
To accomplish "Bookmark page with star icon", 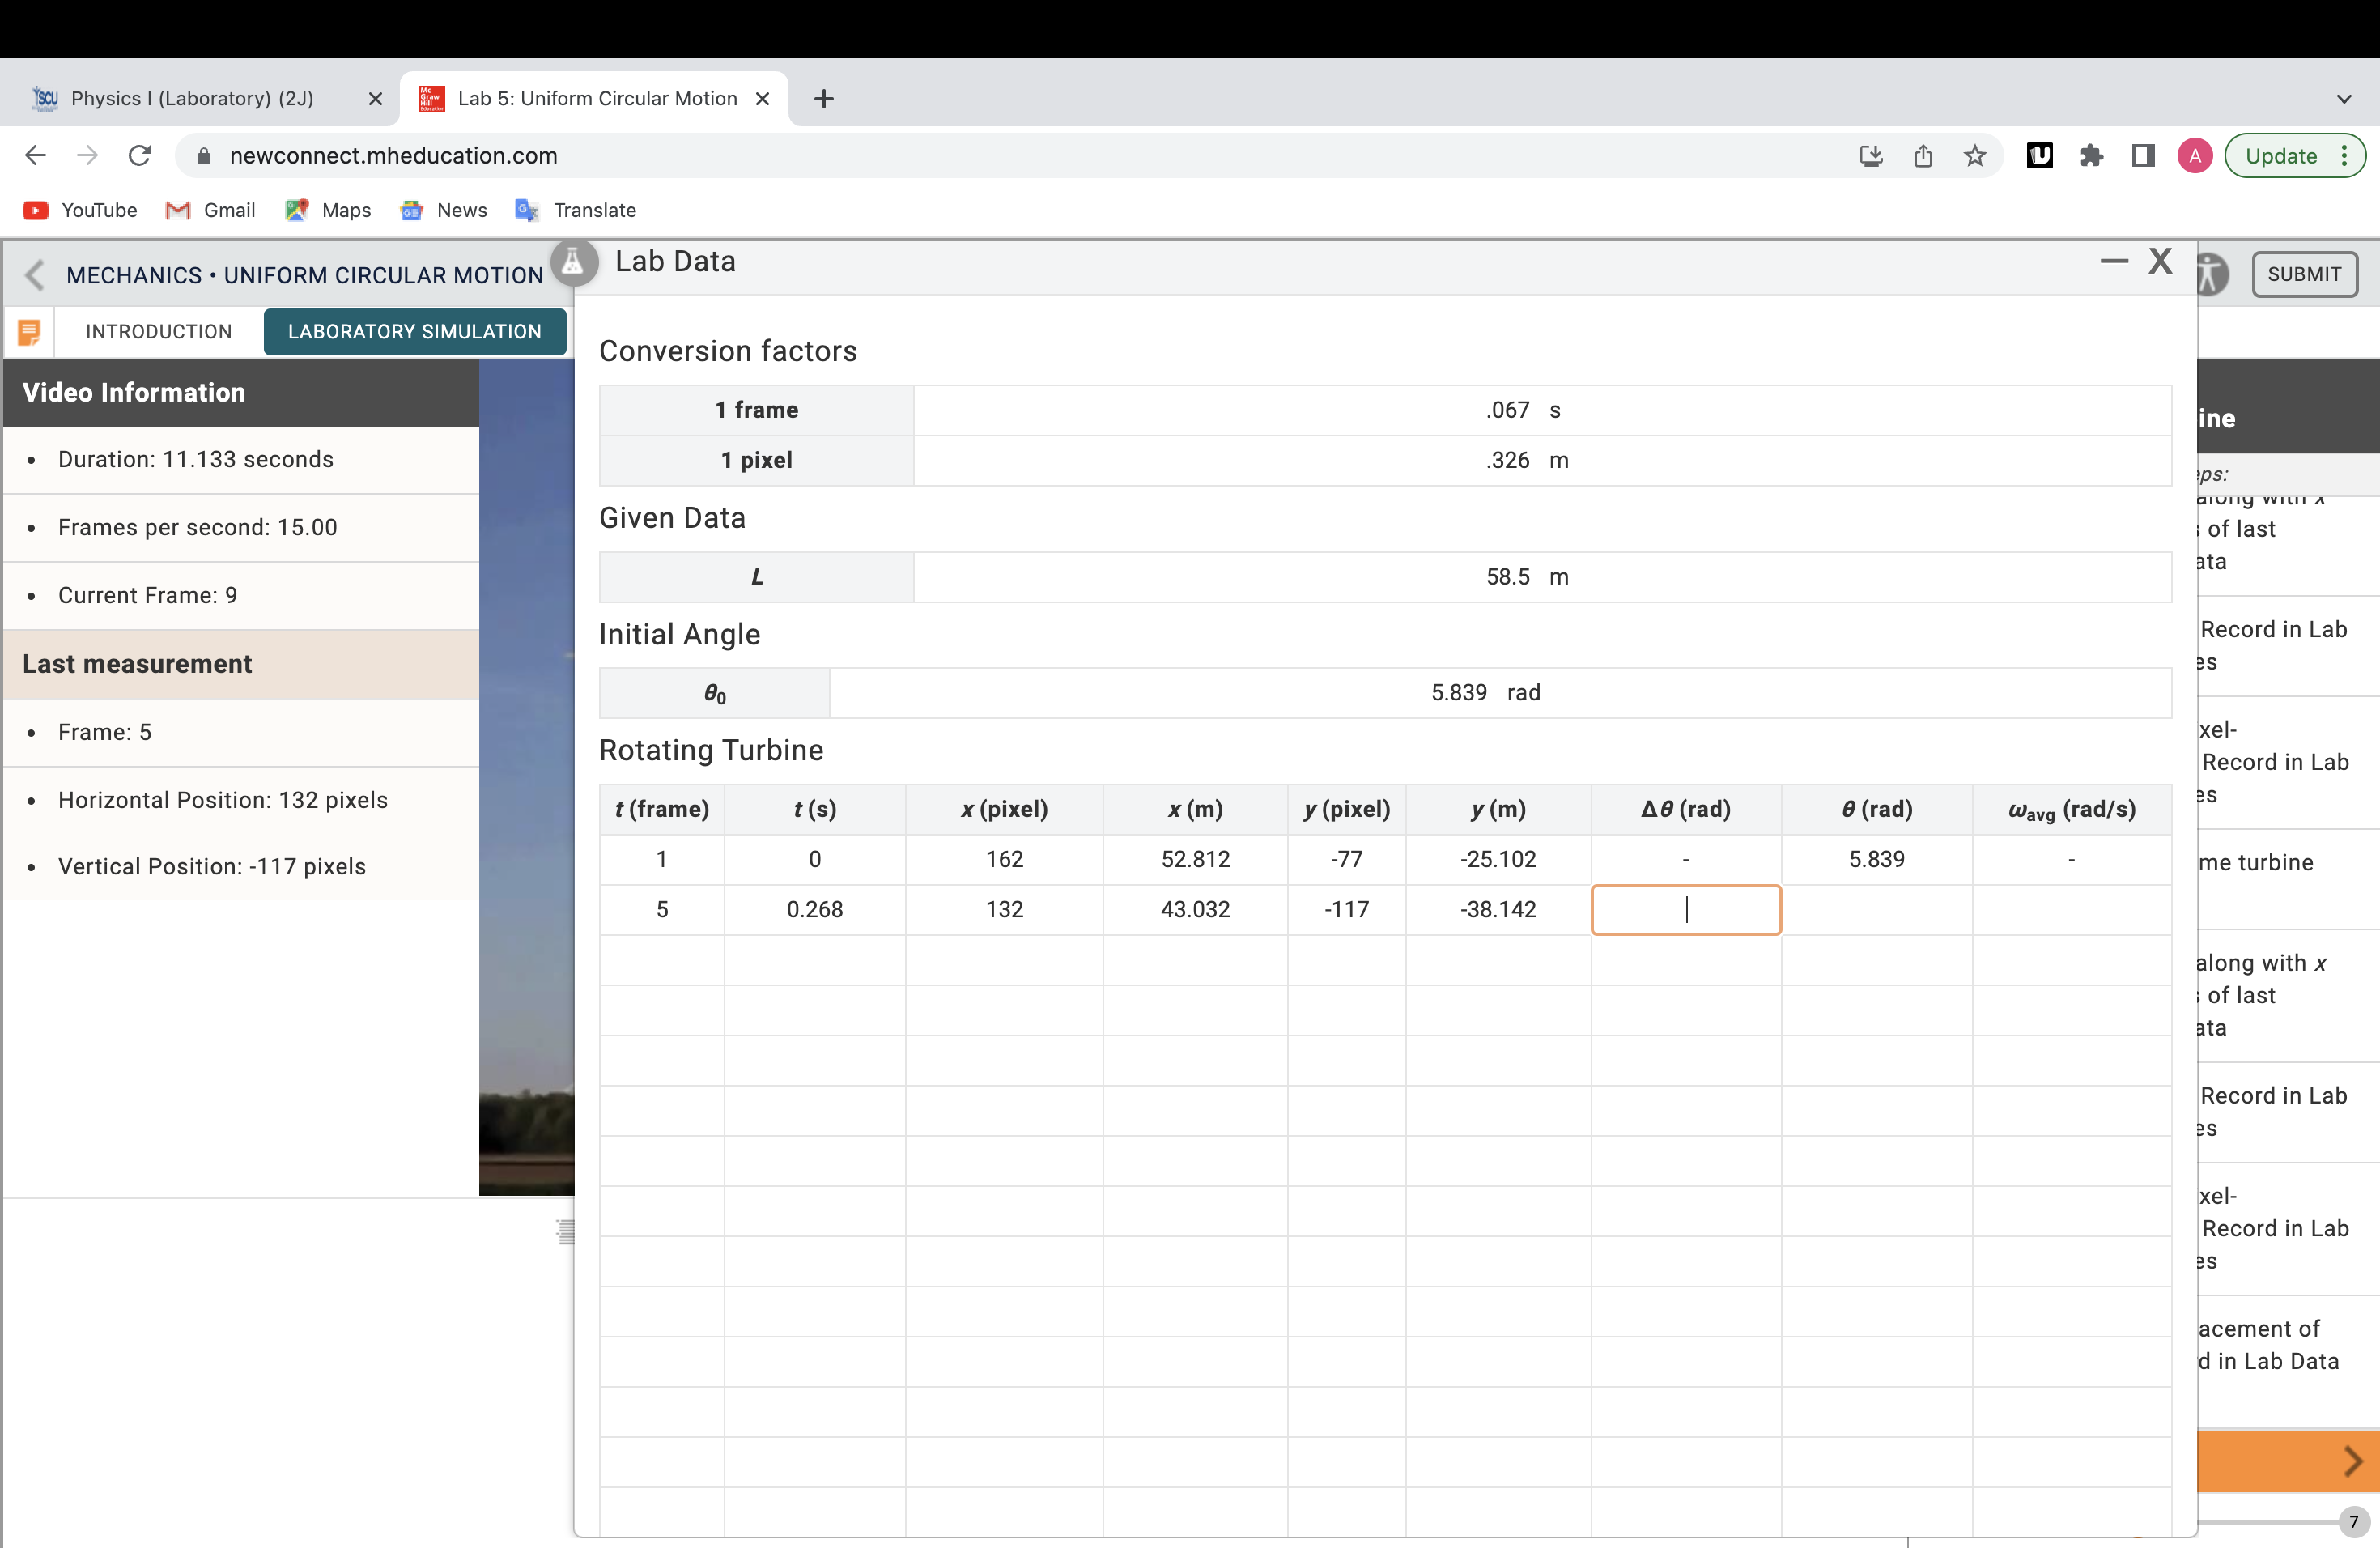I will [x=1974, y=156].
